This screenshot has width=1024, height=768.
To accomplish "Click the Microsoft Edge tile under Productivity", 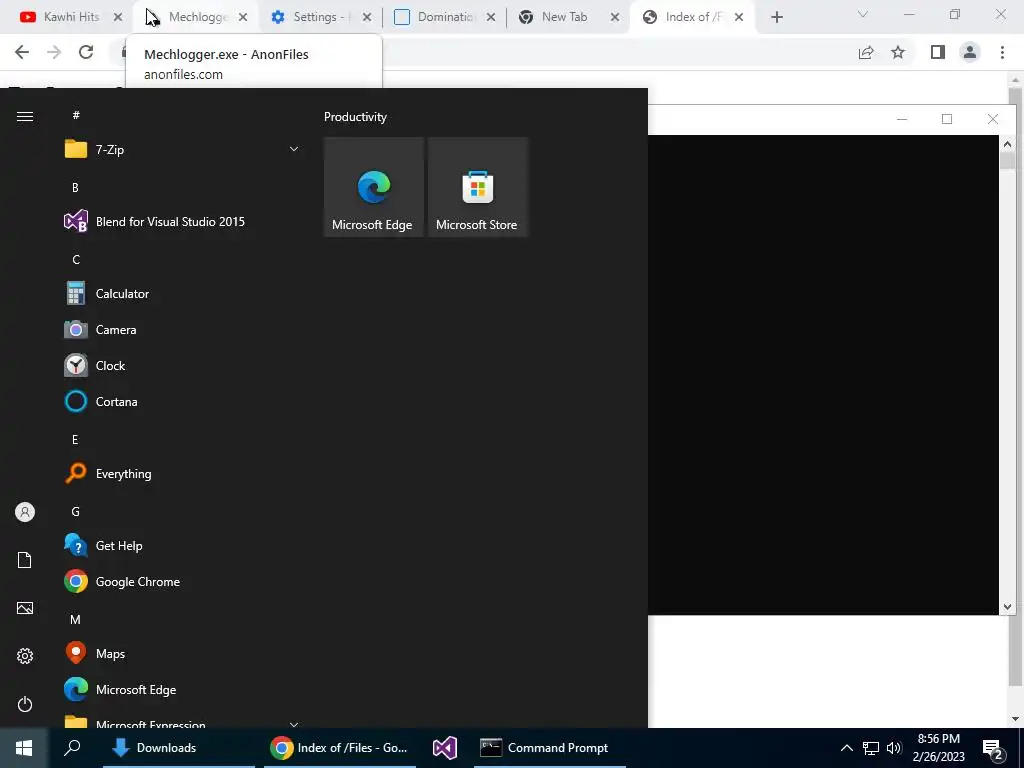I will point(374,187).
